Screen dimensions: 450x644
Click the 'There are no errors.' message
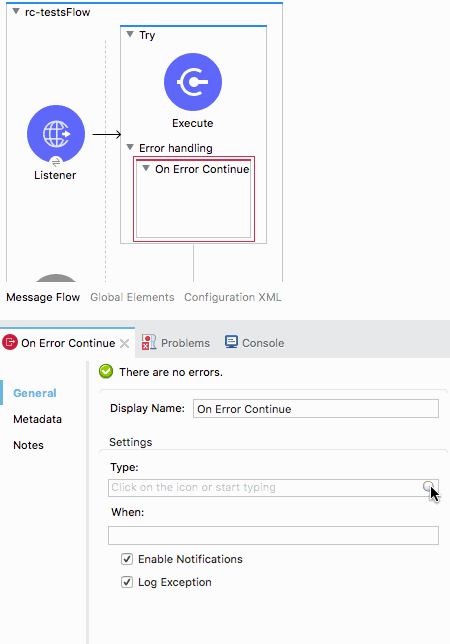(x=171, y=372)
